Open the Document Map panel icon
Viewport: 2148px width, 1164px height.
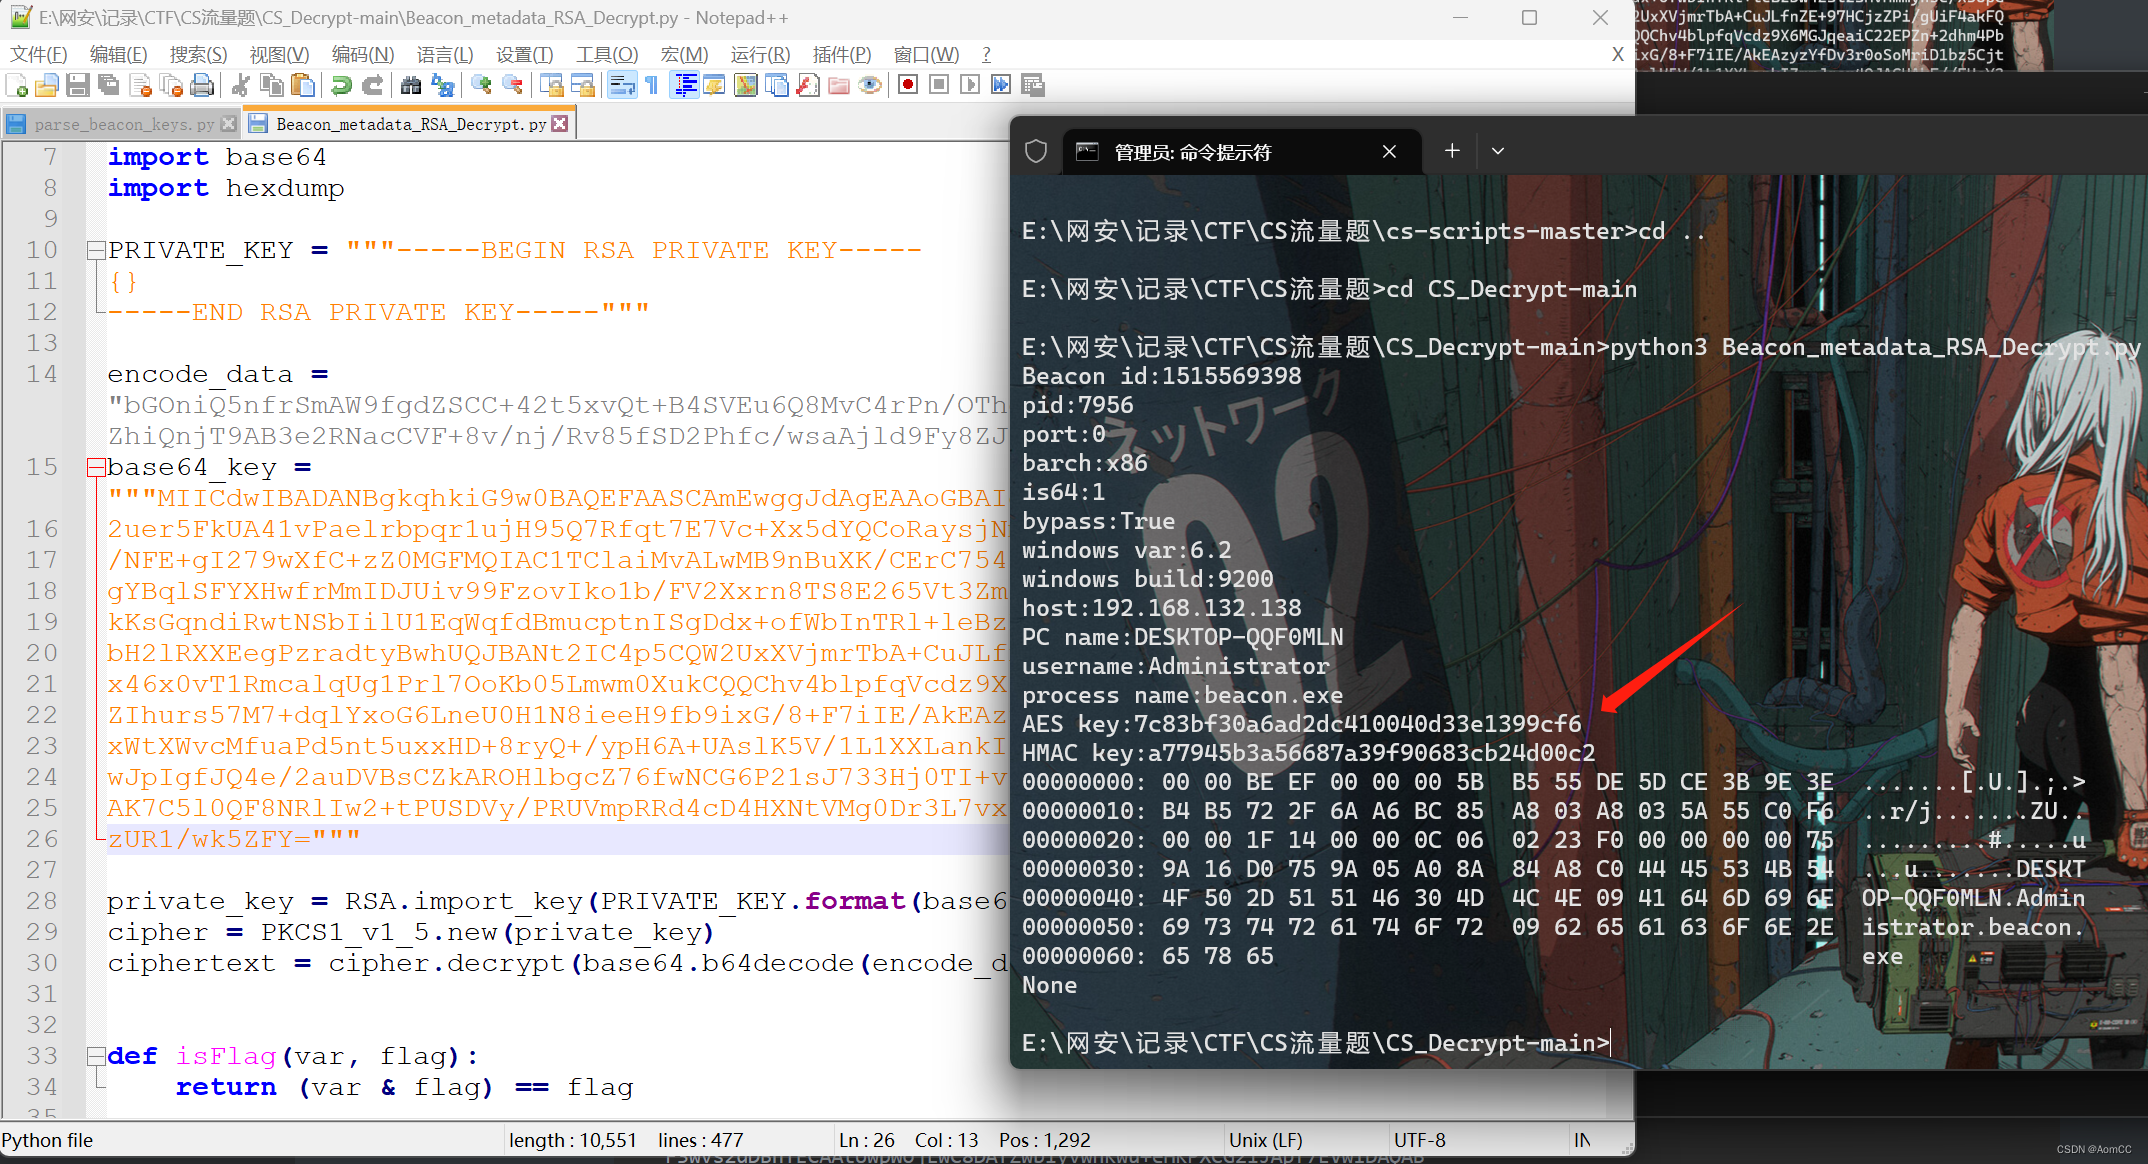pos(745,86)
